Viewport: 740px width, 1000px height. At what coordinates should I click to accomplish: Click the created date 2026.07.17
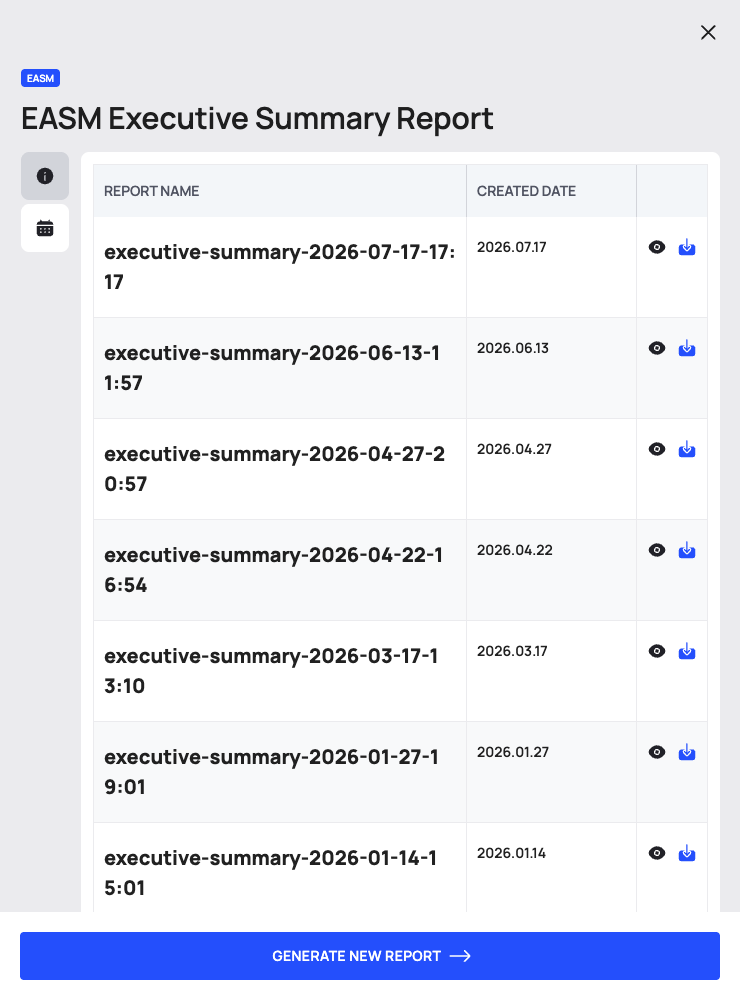click(512, 247)
